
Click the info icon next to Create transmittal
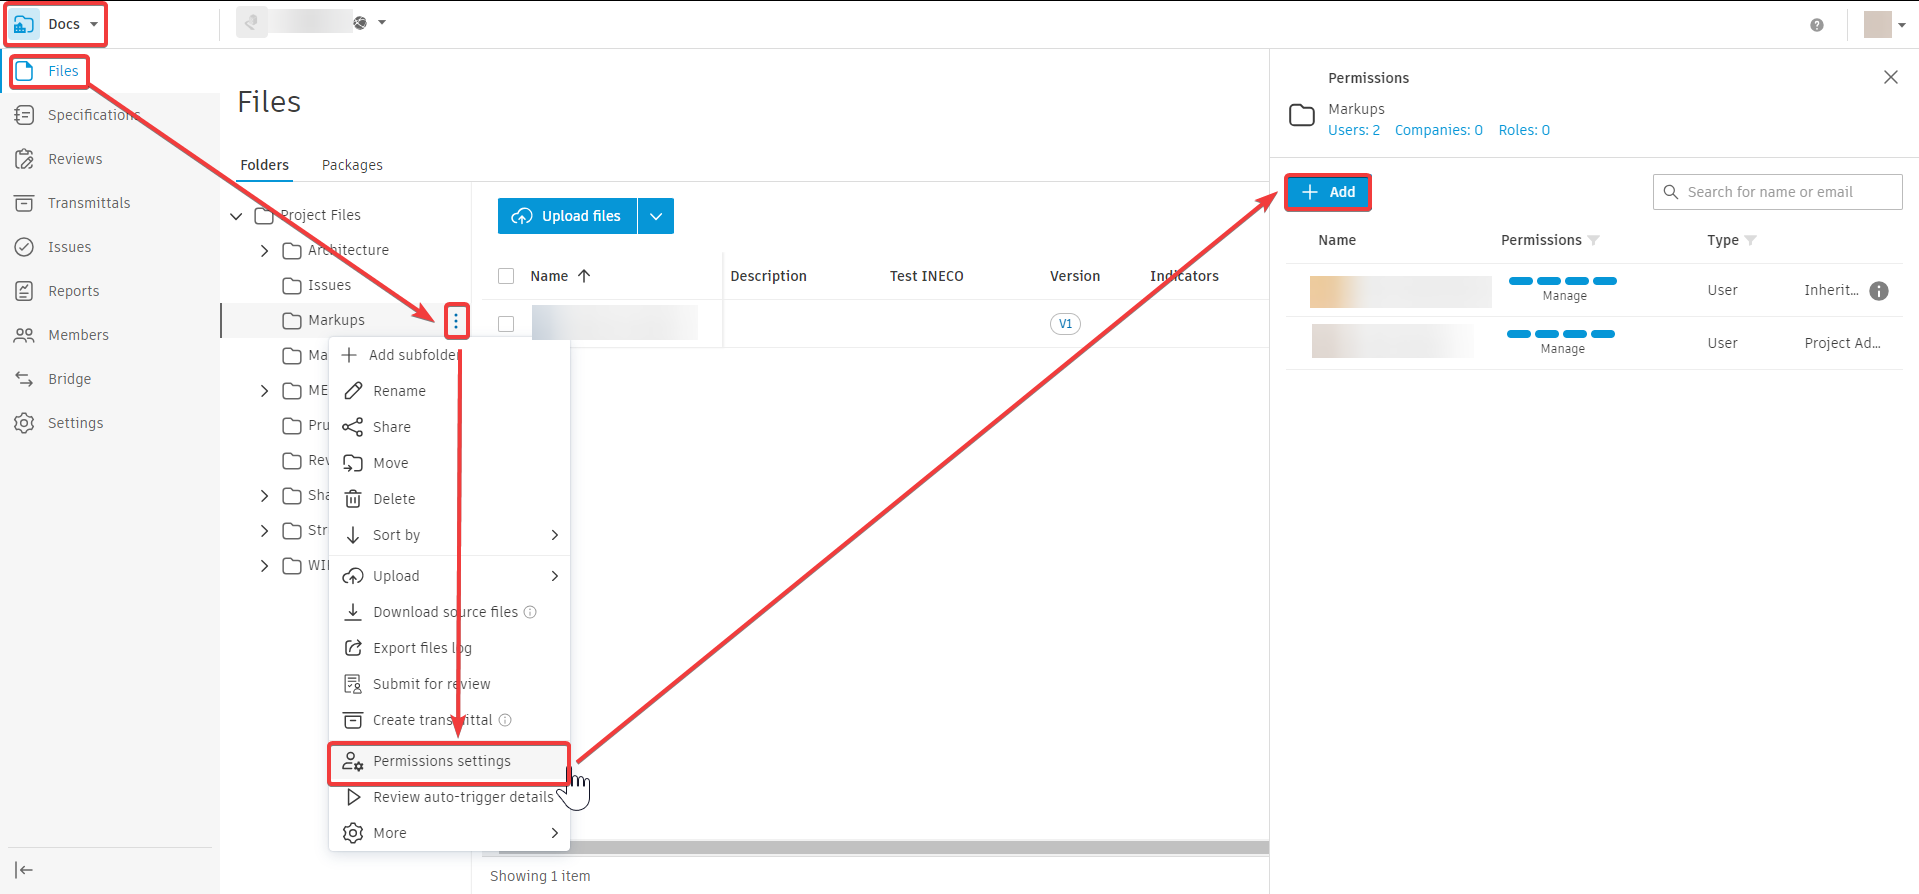tap(505, 720)
